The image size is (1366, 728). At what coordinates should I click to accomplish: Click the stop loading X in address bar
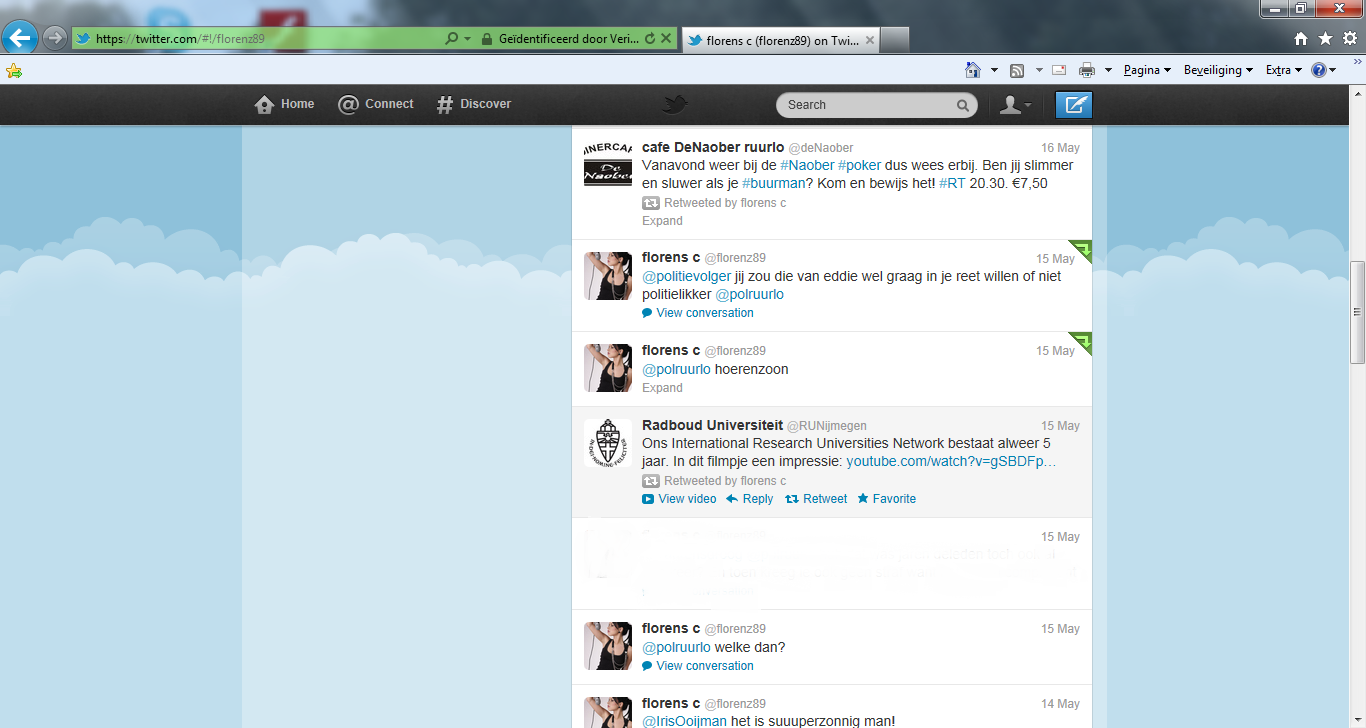click(667, 39)
